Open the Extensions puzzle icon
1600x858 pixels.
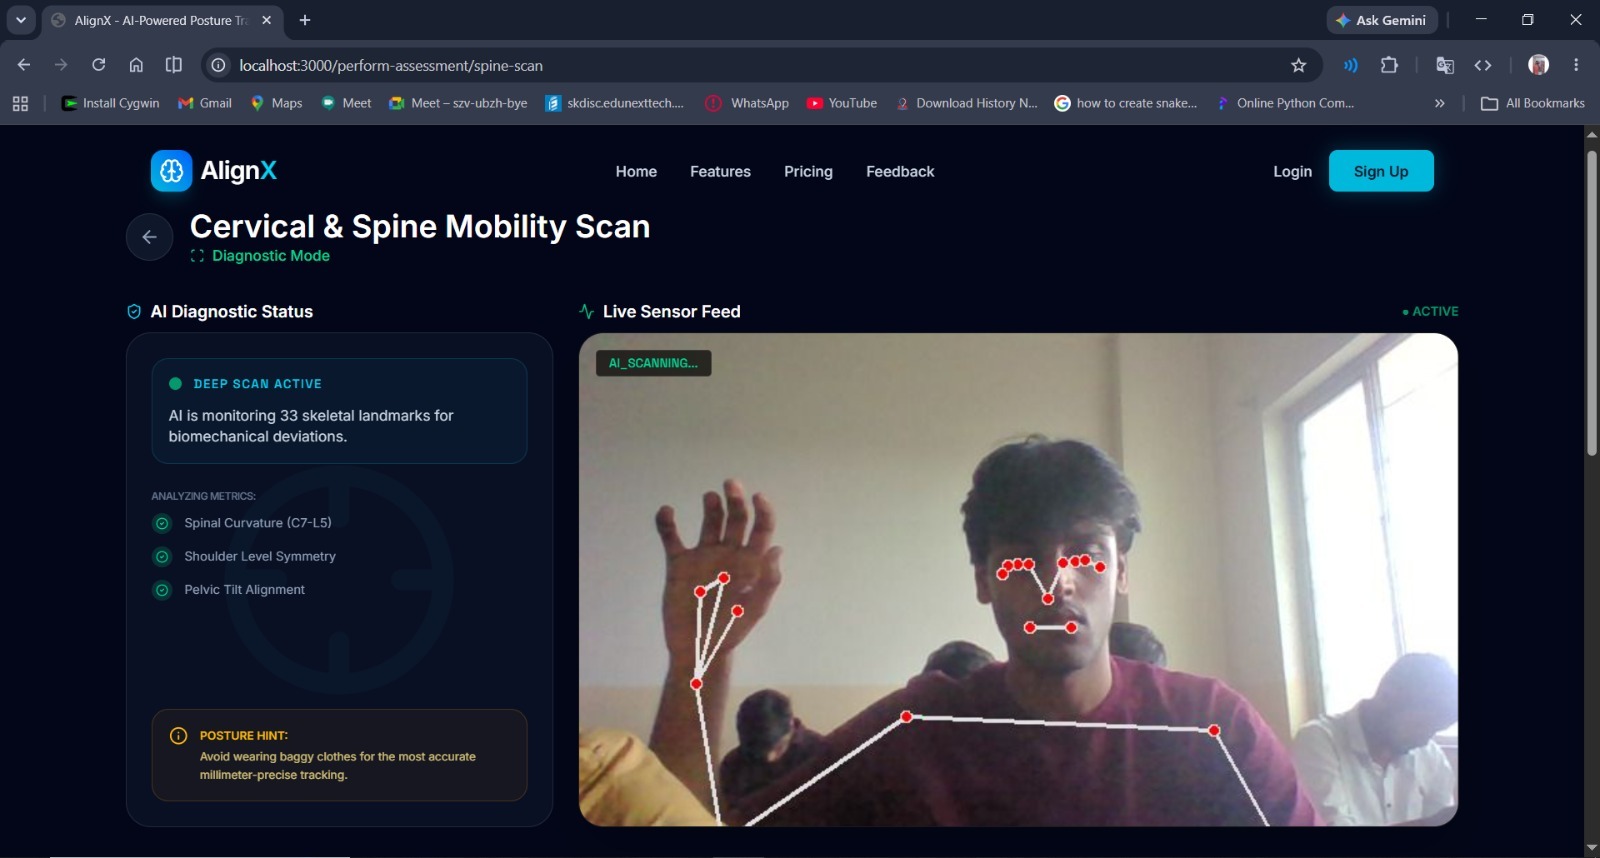[1389, 65]
